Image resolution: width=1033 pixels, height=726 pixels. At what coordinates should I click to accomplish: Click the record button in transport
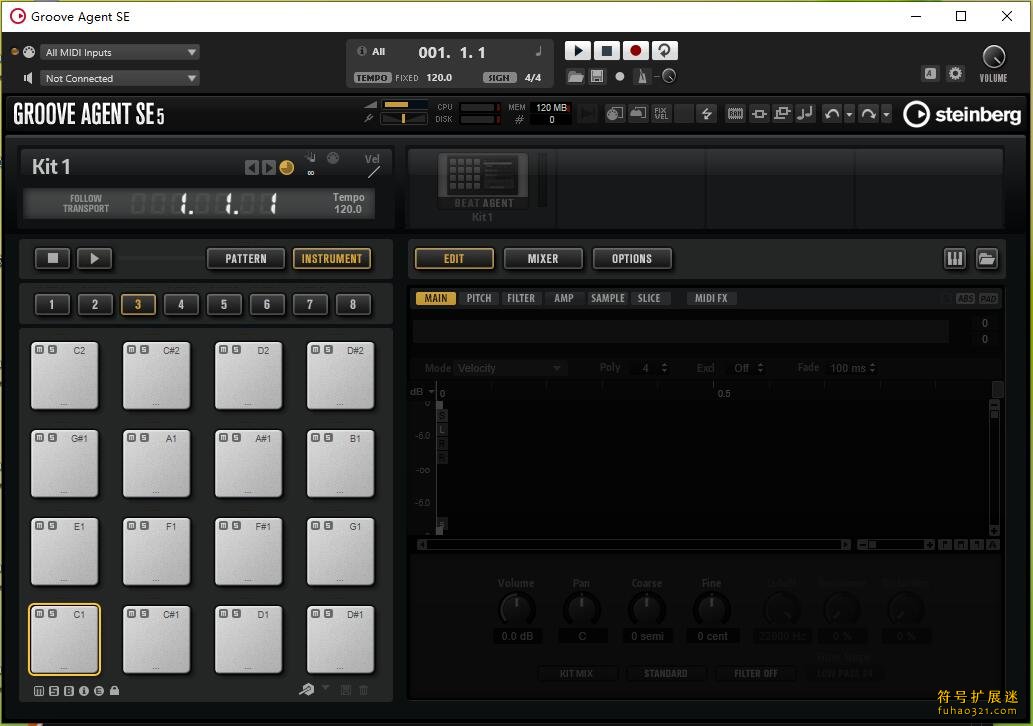[x=635, y=51]
